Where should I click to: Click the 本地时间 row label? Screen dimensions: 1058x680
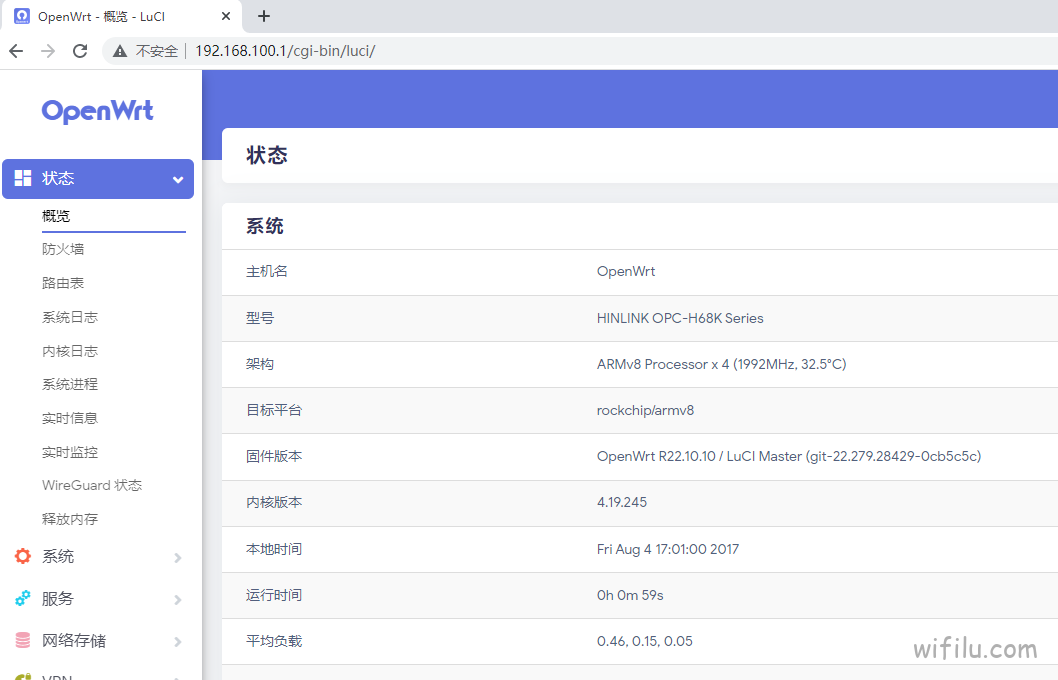pyautogui.click(x=274, y=549)
